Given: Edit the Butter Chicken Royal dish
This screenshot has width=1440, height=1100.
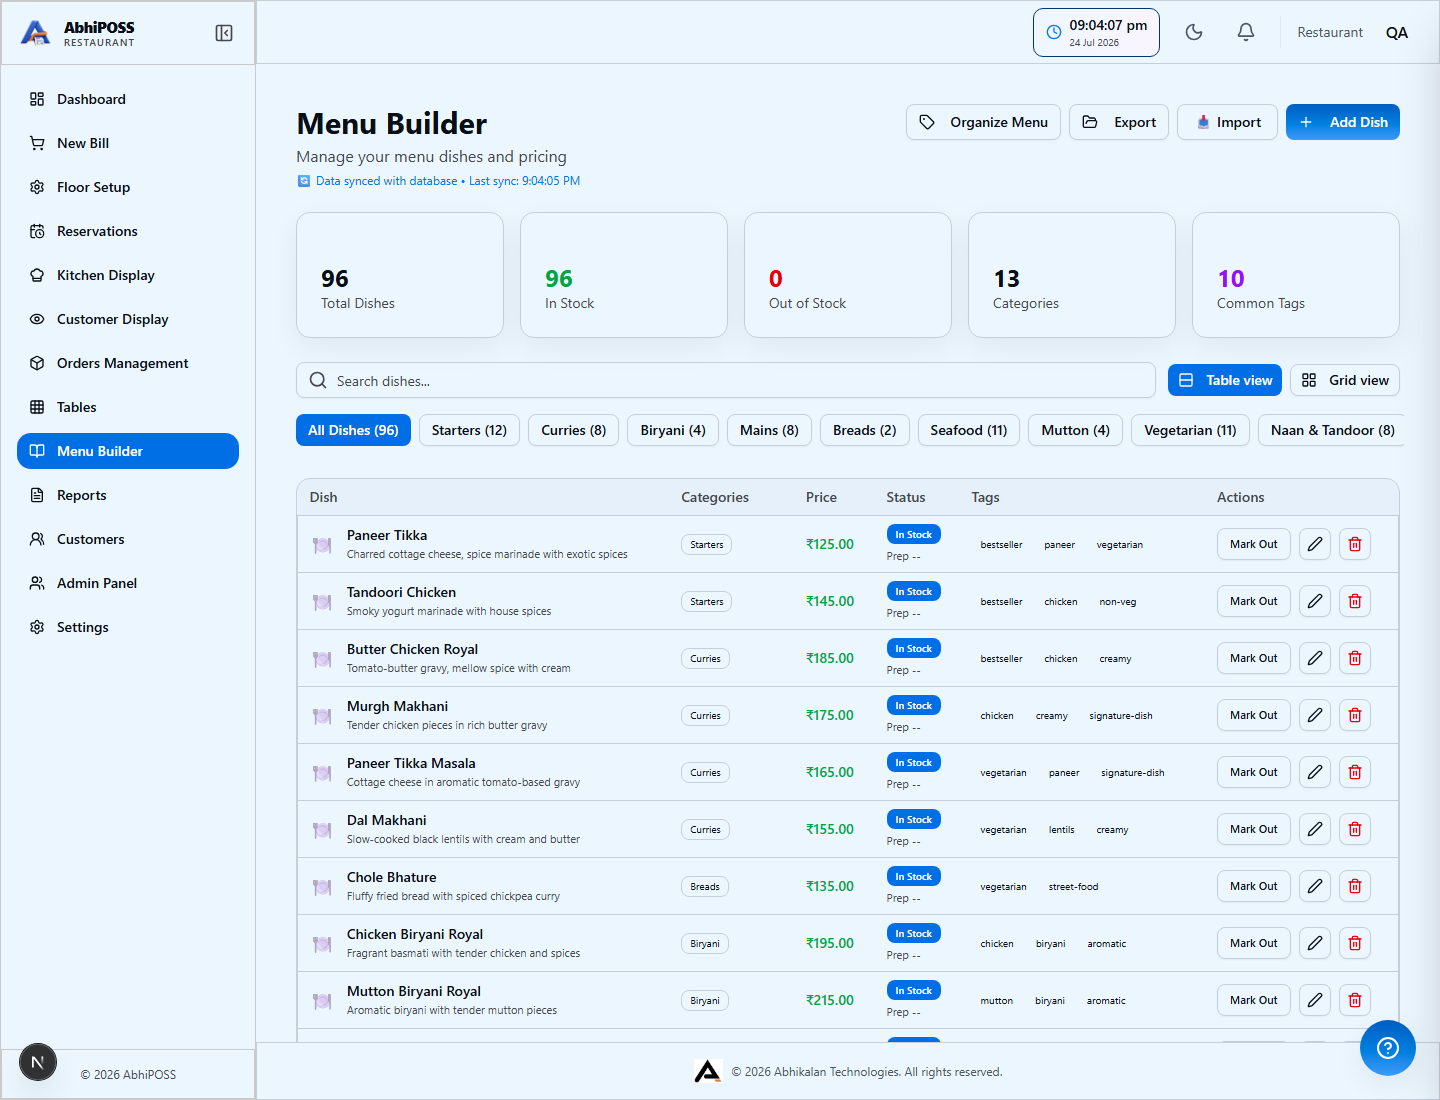Looking at the screenshot, I should point(1315,658).
